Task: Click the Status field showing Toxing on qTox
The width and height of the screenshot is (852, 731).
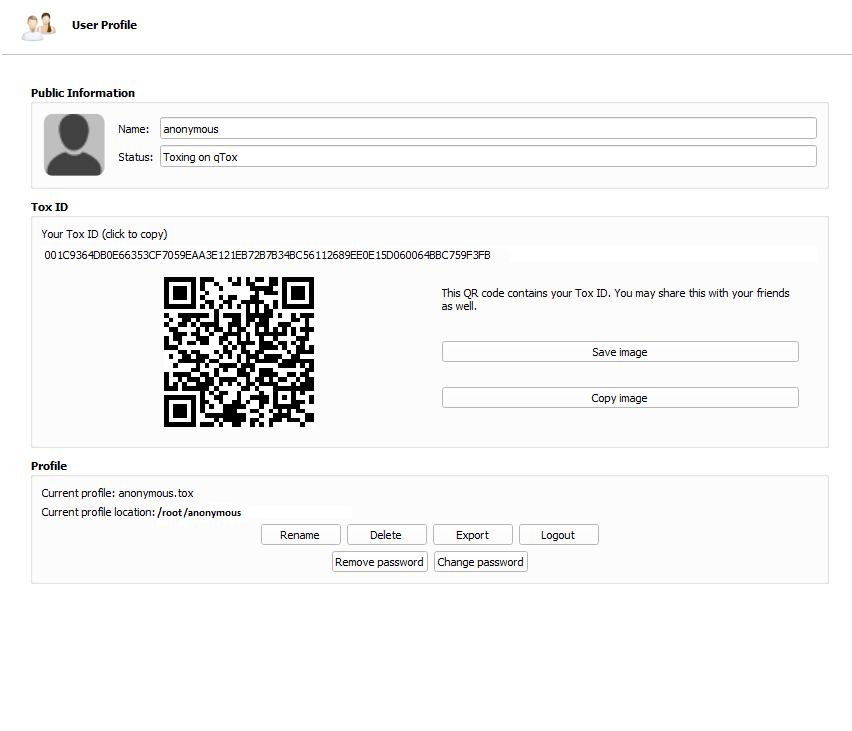Action: click(487, 157)
